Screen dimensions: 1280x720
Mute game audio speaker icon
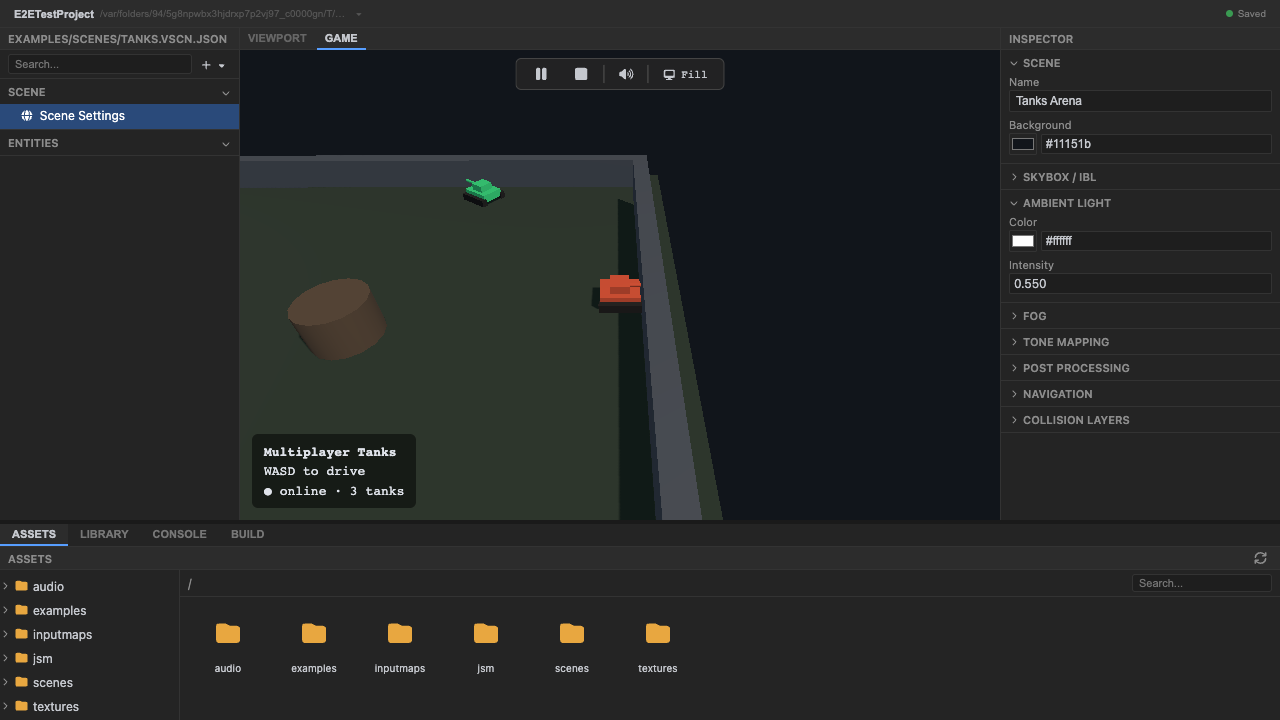tap(626, 74)
